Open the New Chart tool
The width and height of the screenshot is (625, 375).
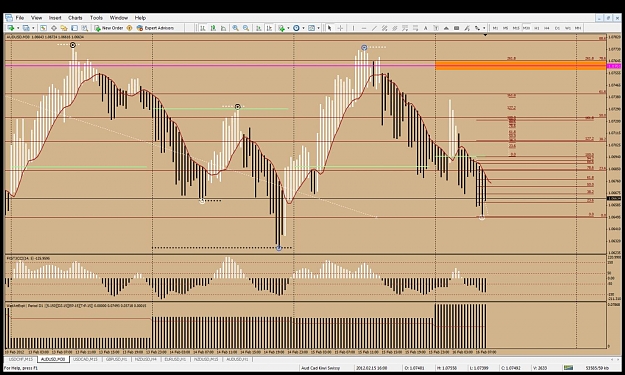click(x=10, y=28)
